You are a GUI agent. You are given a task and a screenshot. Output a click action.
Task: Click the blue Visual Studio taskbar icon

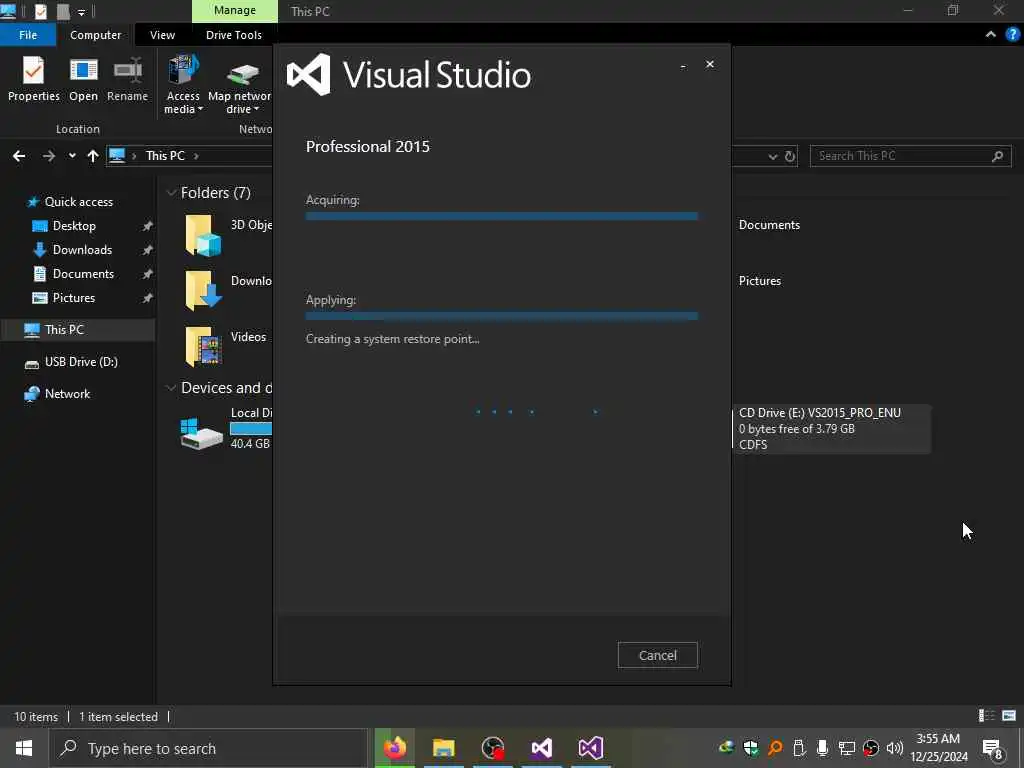541,748
